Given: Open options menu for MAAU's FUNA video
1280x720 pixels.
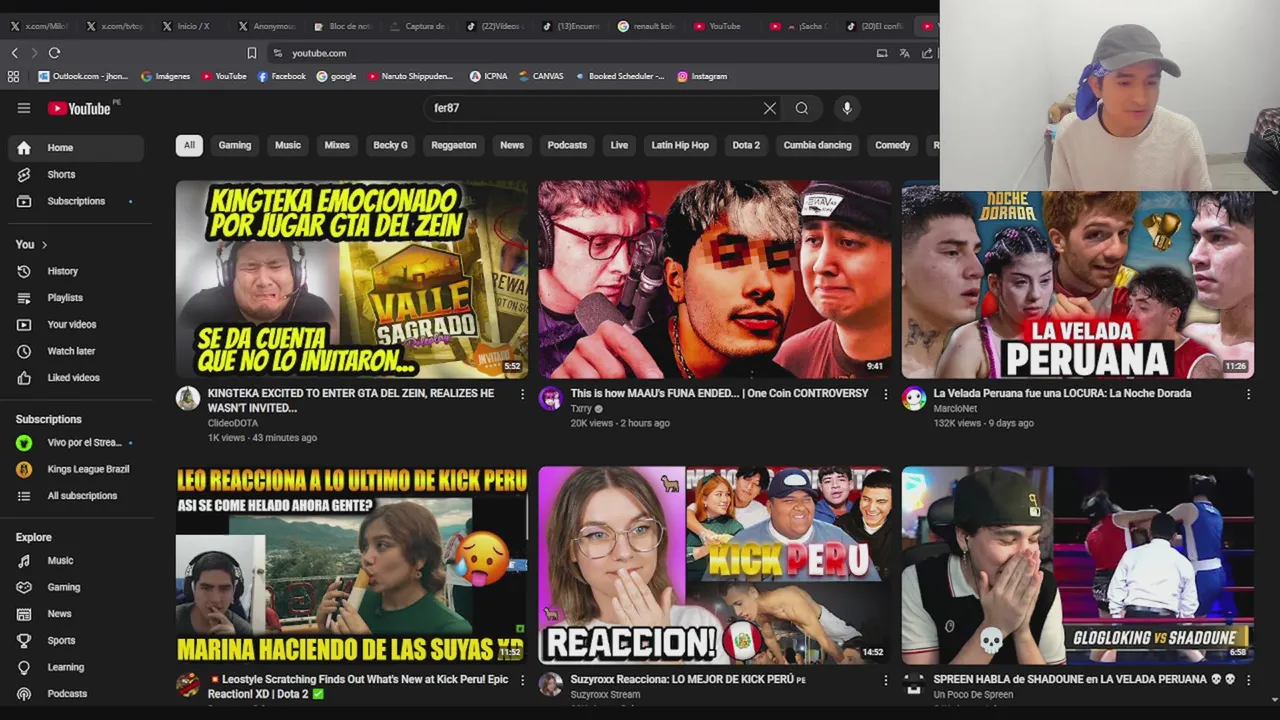Looking at the screenshot, I should click(x=885, y=395).
